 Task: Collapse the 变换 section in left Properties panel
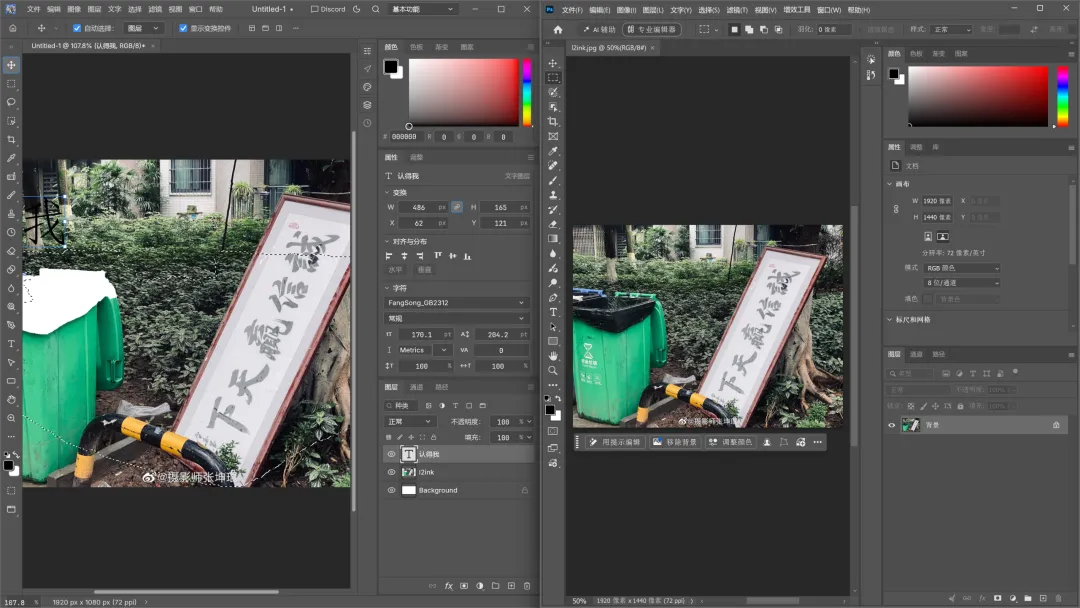pos(387,193)
